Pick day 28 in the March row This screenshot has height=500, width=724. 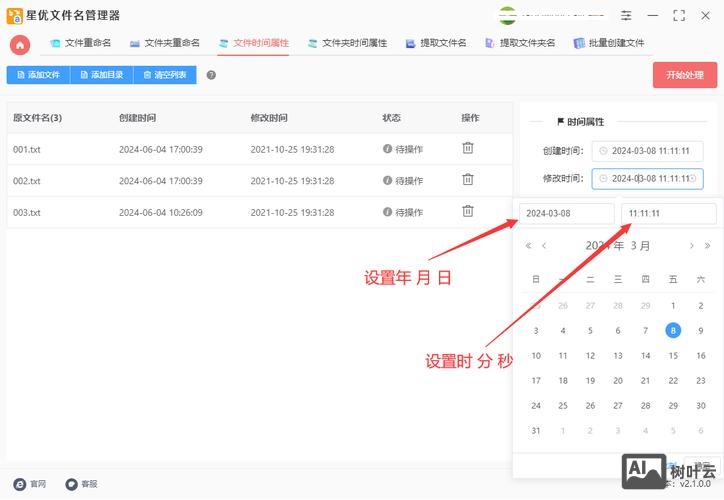pos(646,406)
